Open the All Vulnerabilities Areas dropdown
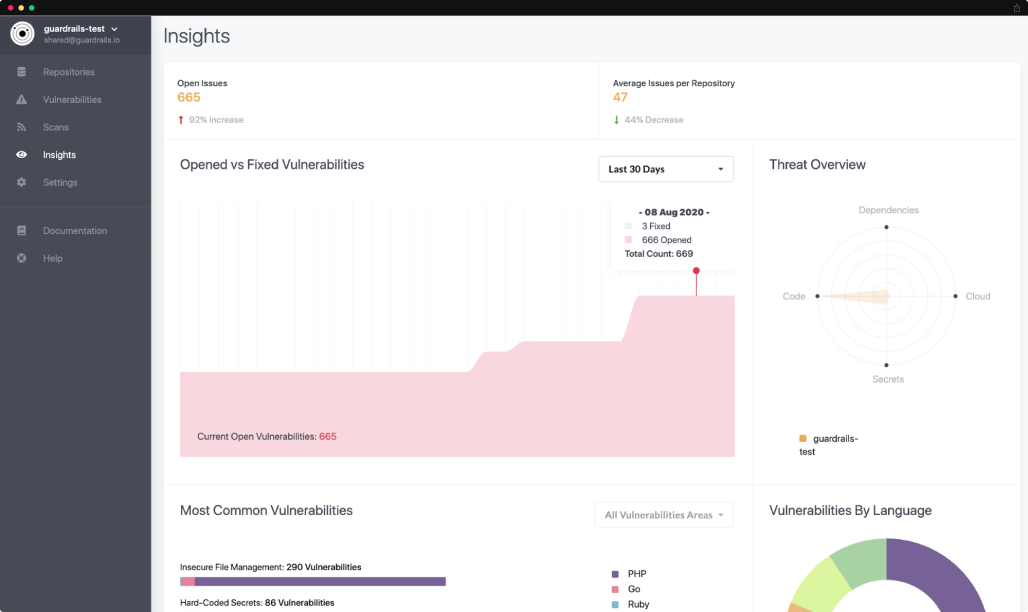Viewport: 1028px width, 612px height. click(664, 514)
